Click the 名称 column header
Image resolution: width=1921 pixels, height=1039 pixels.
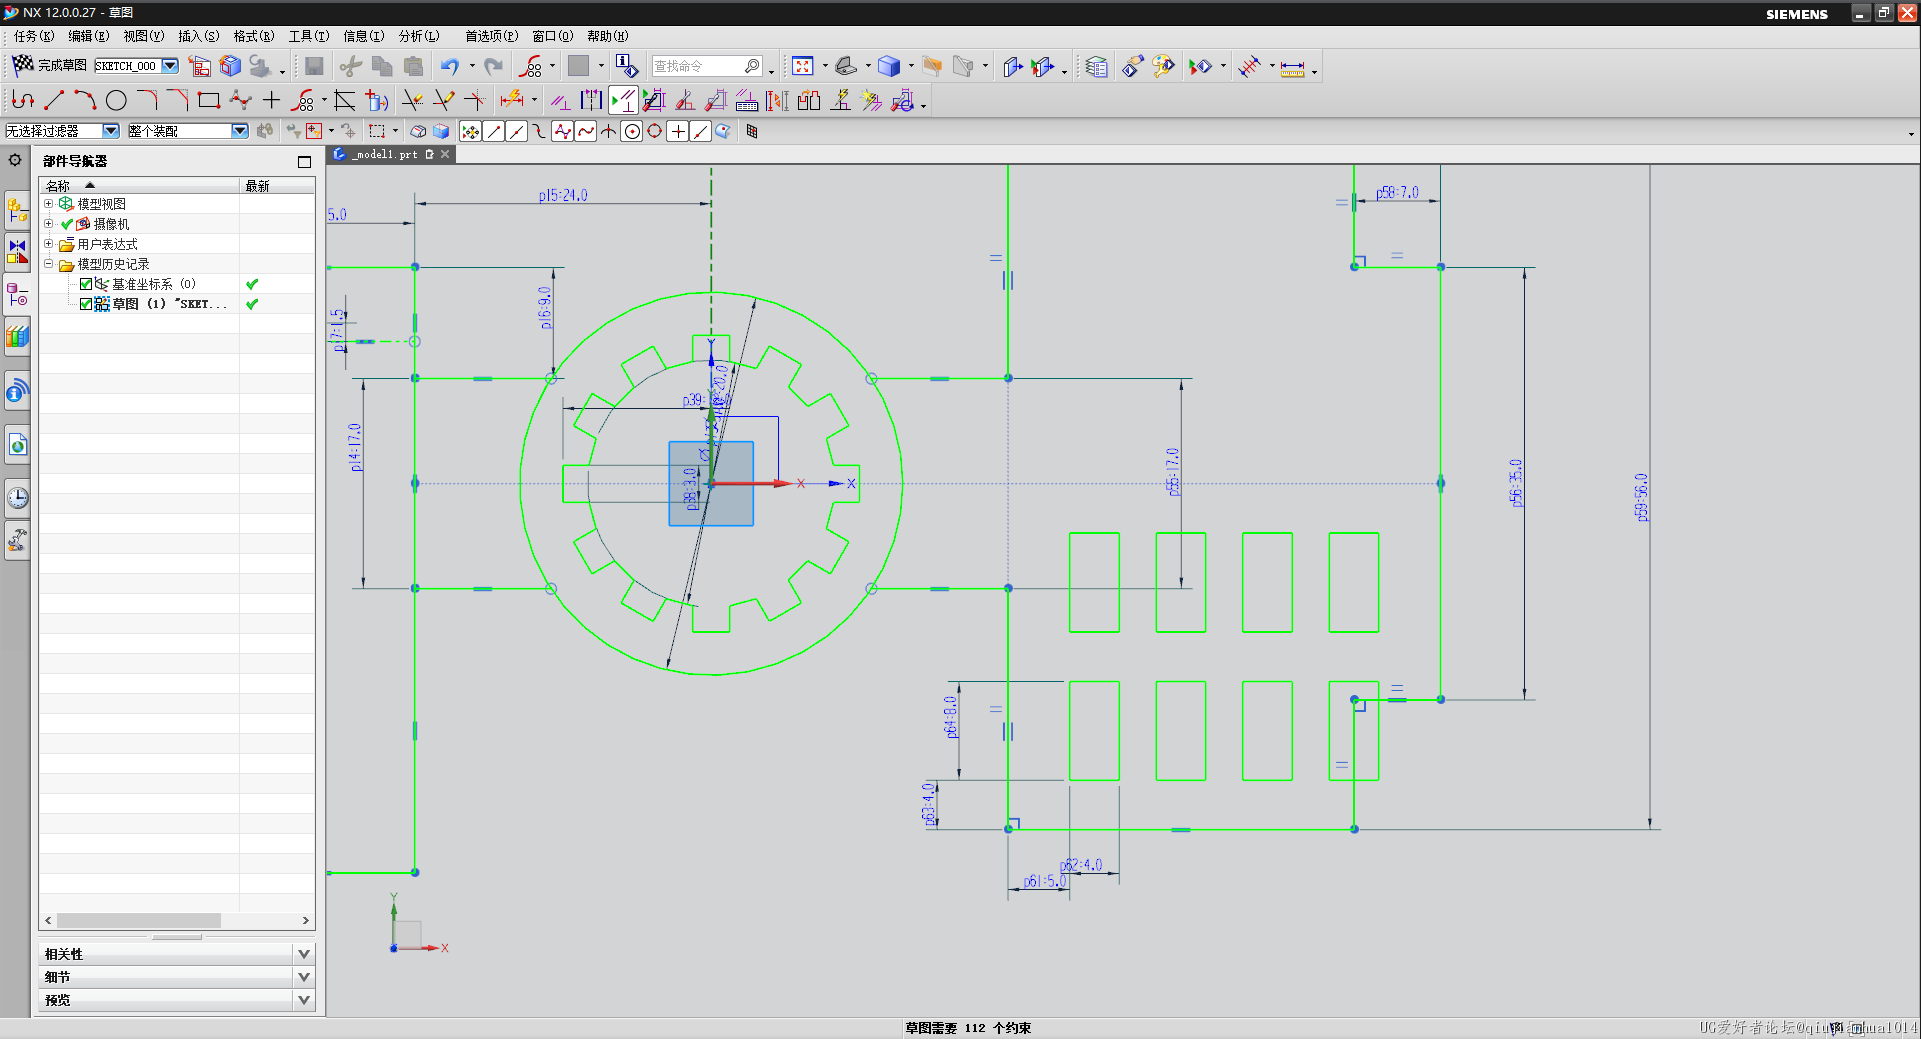(x=140, y=186)
